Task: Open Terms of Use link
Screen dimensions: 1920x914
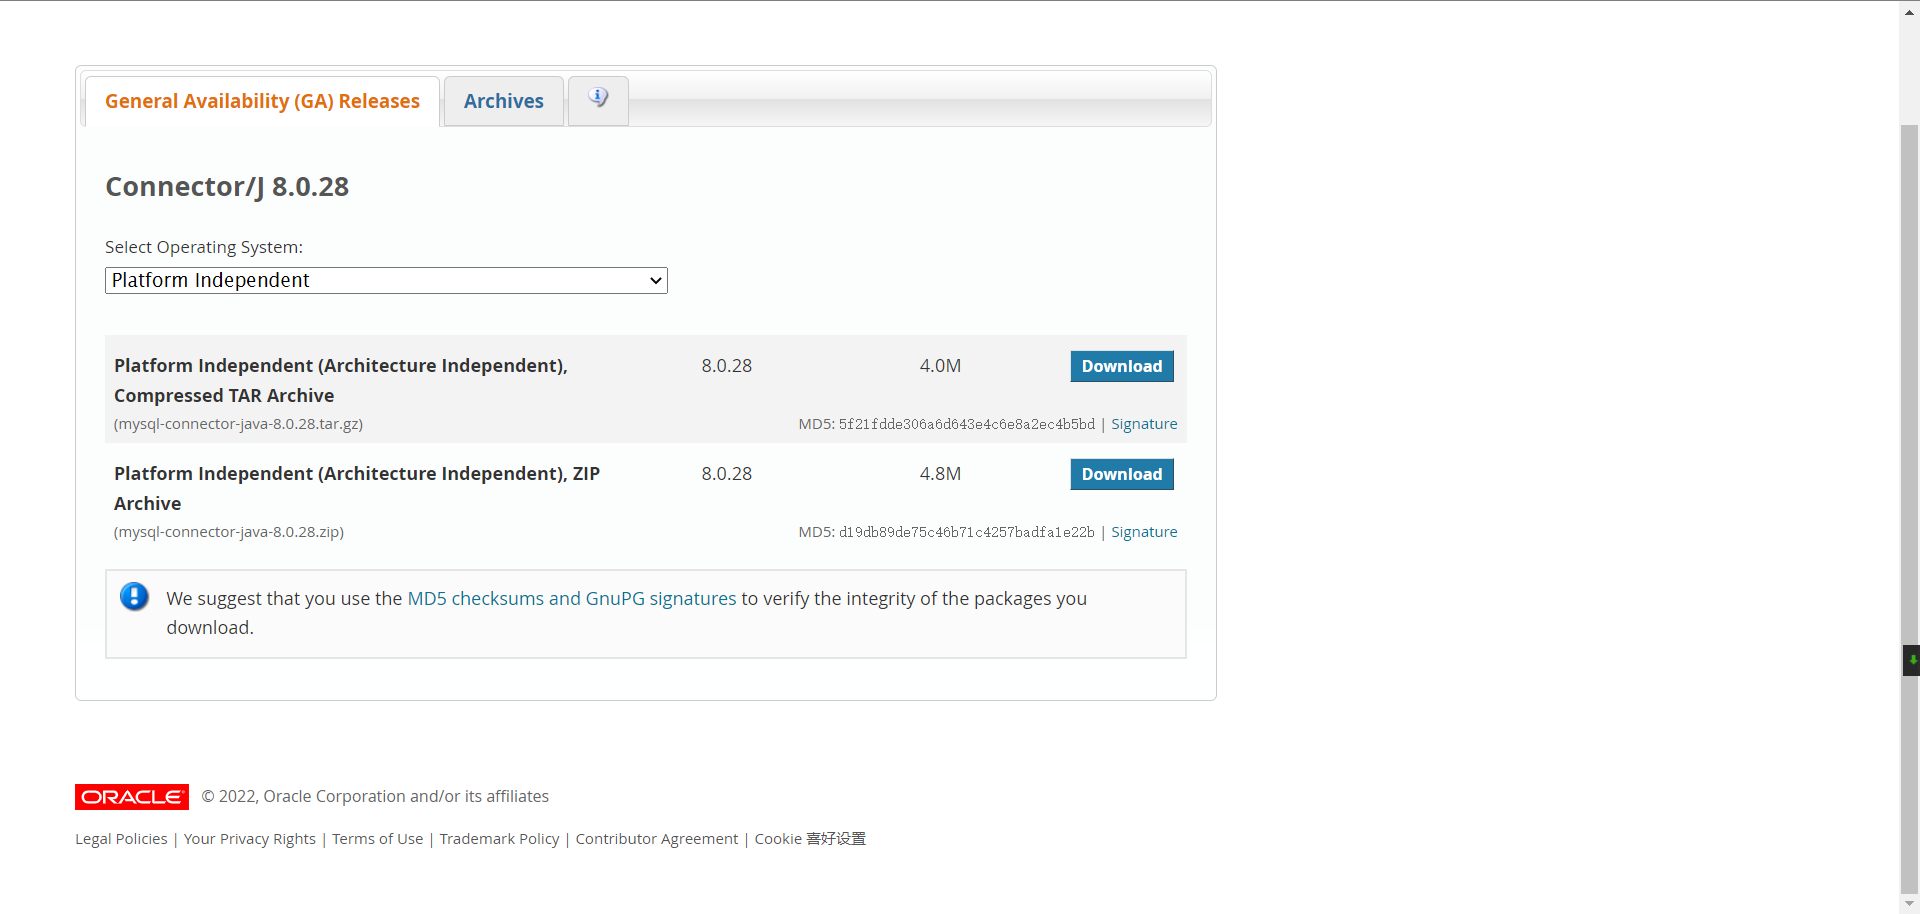Action: 378,839
